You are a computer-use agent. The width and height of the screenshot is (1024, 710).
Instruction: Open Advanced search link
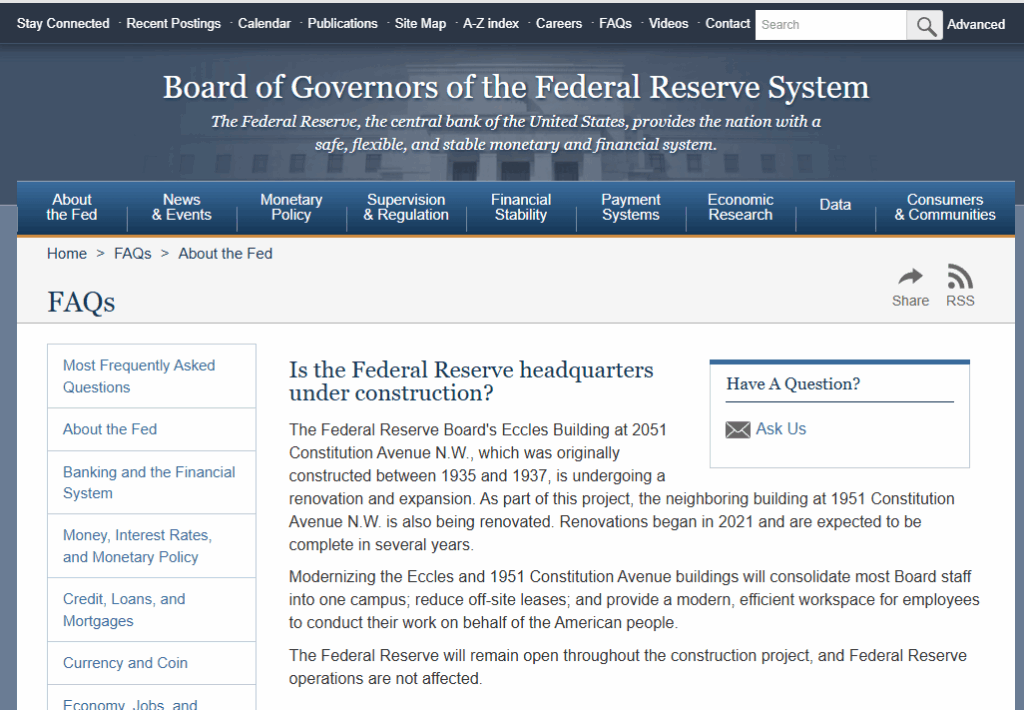point(976,25)
